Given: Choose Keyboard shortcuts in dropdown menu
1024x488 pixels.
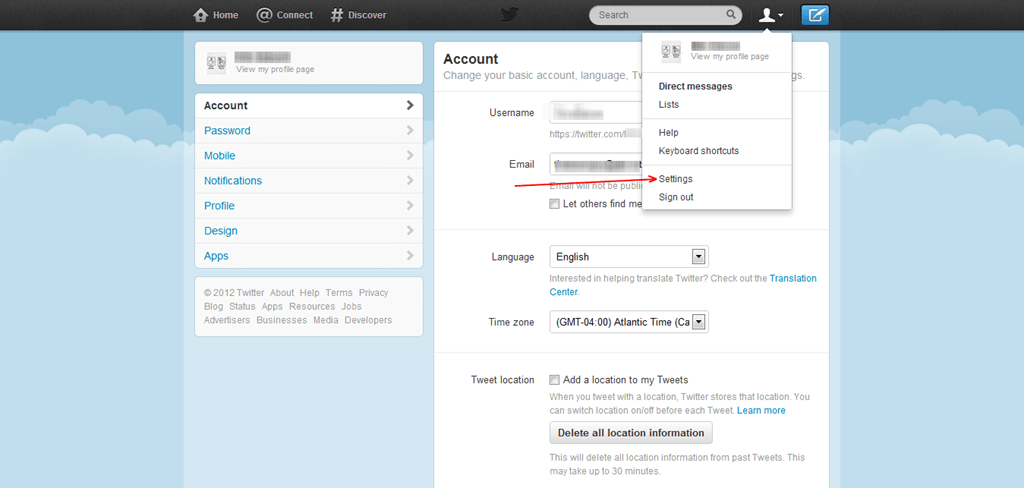Looking at the screenshot, I should point(699,151).
